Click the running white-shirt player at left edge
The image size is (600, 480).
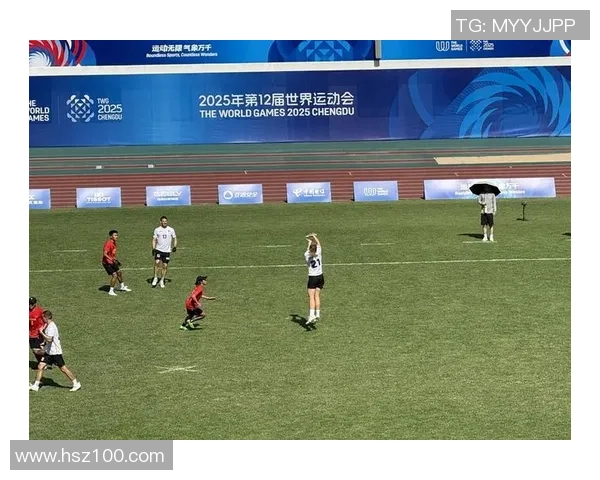click(55, 351)
